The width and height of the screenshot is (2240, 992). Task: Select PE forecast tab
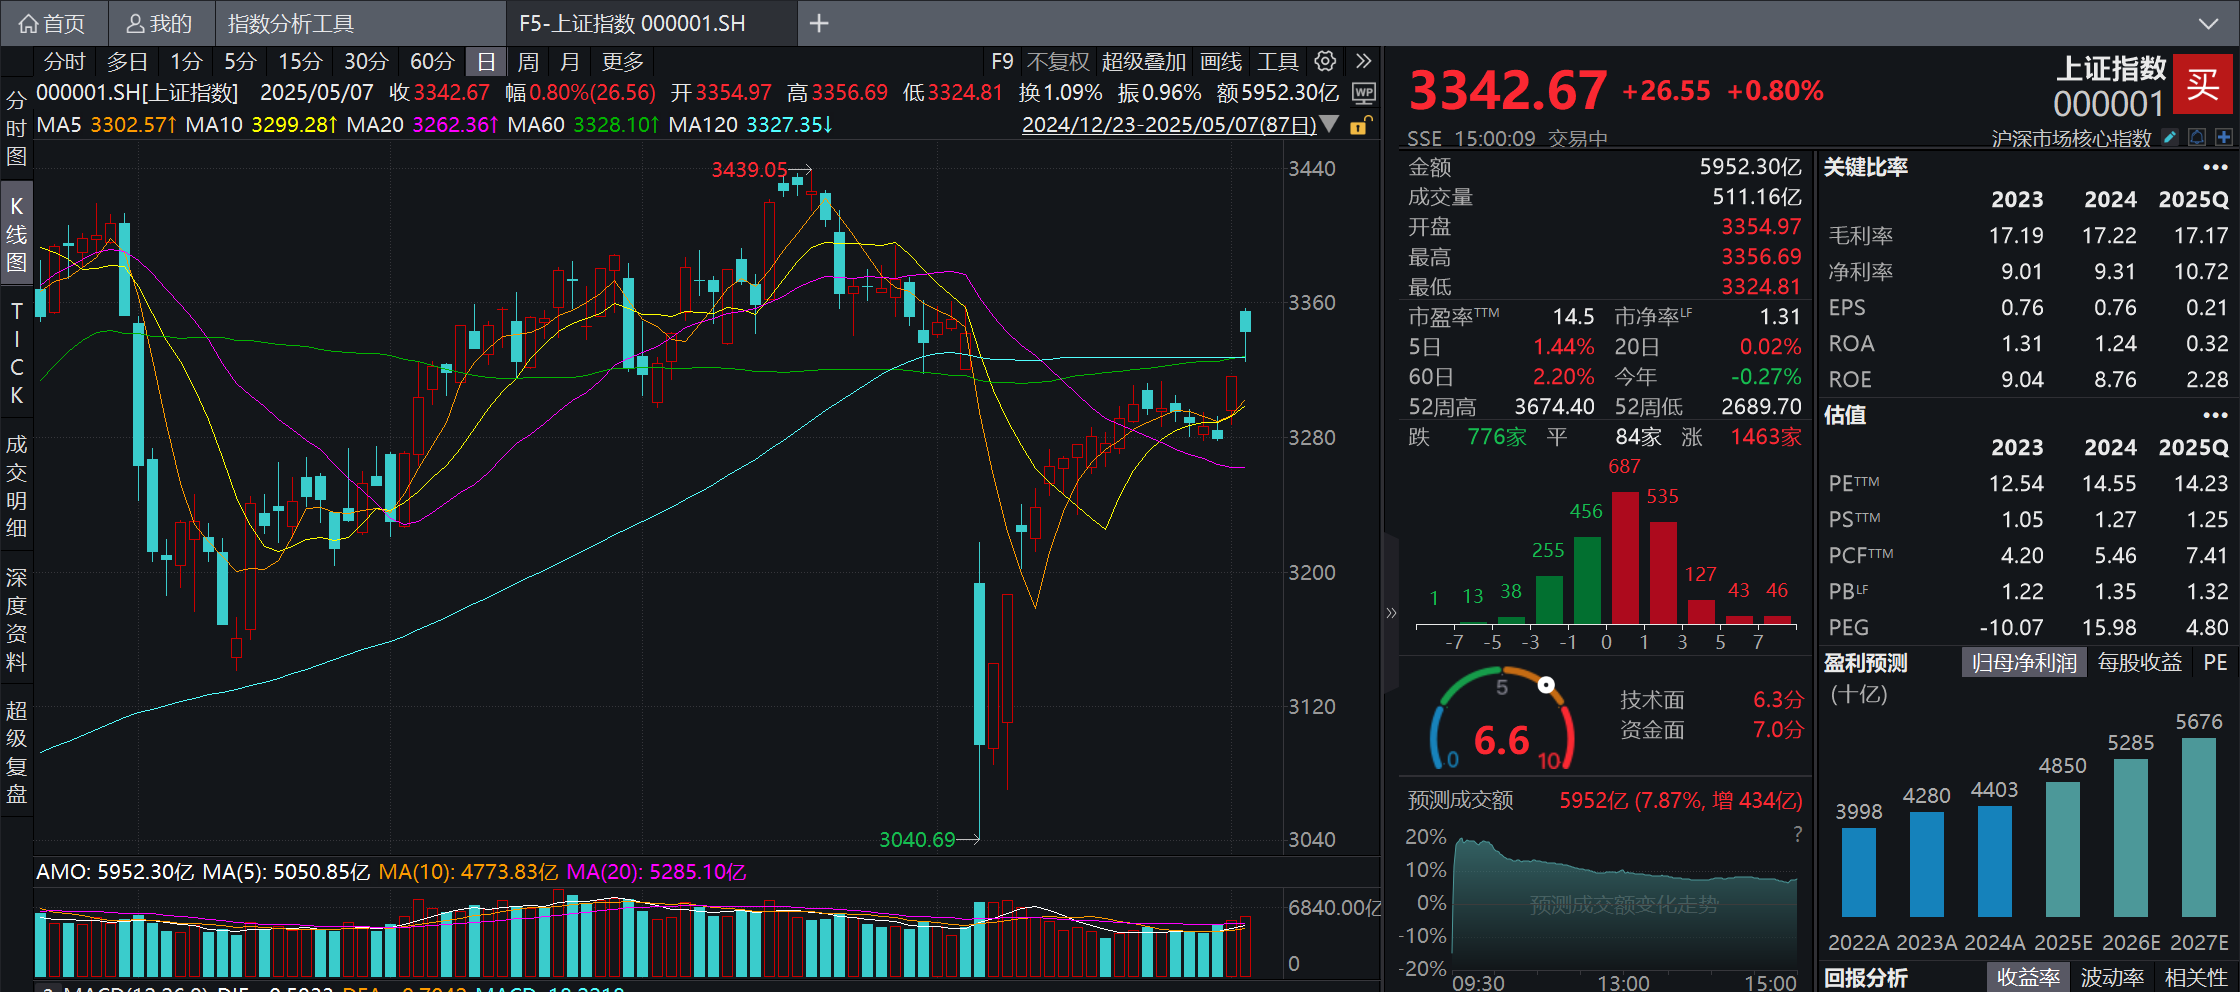point(2215,663)
